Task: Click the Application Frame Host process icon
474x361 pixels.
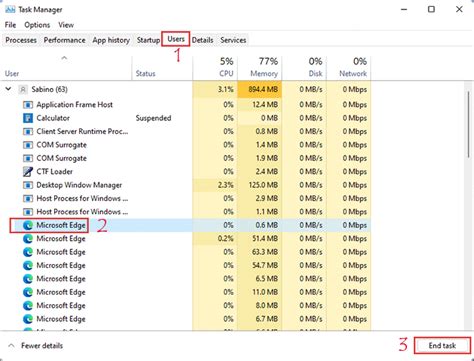Action: point(28,105)
